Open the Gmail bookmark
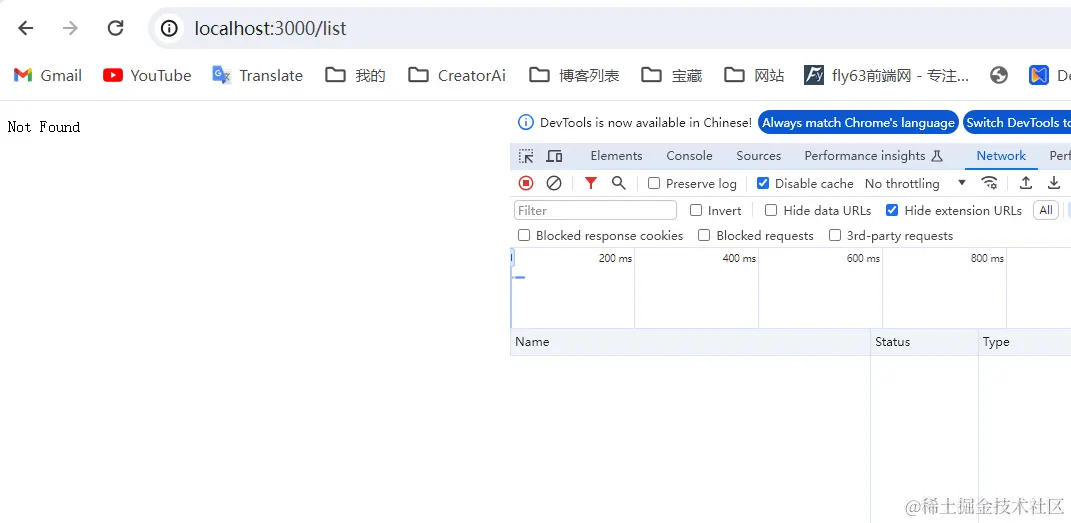The width and height of the screenshot is (1071, 523). (x=48, y=75)
